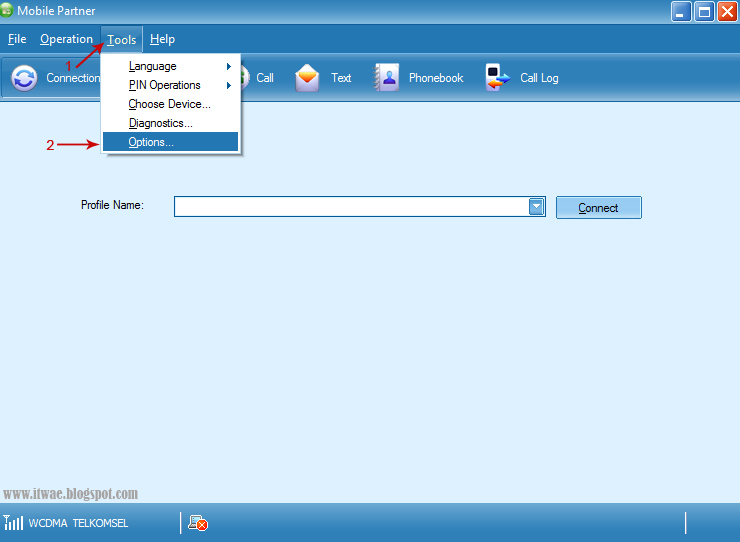Open the File menu
Screen dimensions: 740x542
[17, 39]
